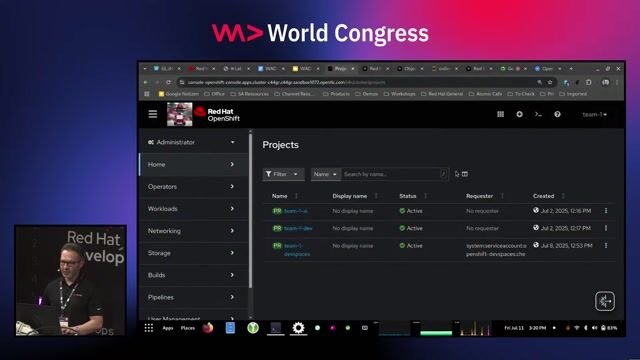Screen dimensions: 640x360
Task: Open the desktop show-applications grid
Action: tap(149, 328)
